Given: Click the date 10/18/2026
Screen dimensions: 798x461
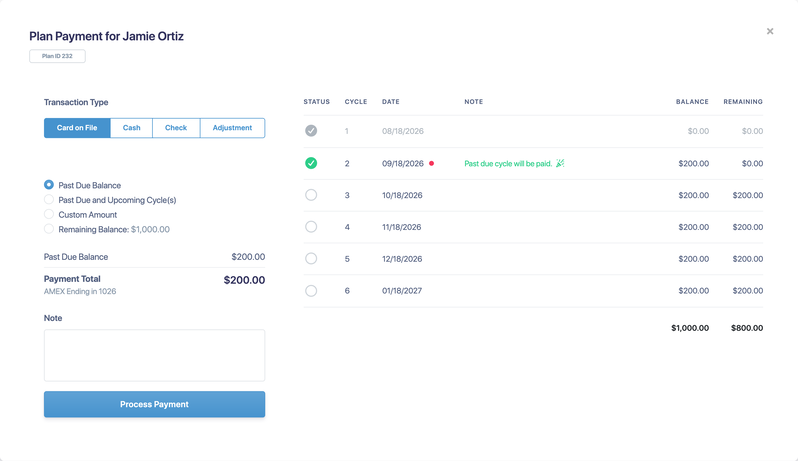Looking at the screenshot, I should pyautogui.click(x=403, y=195).
